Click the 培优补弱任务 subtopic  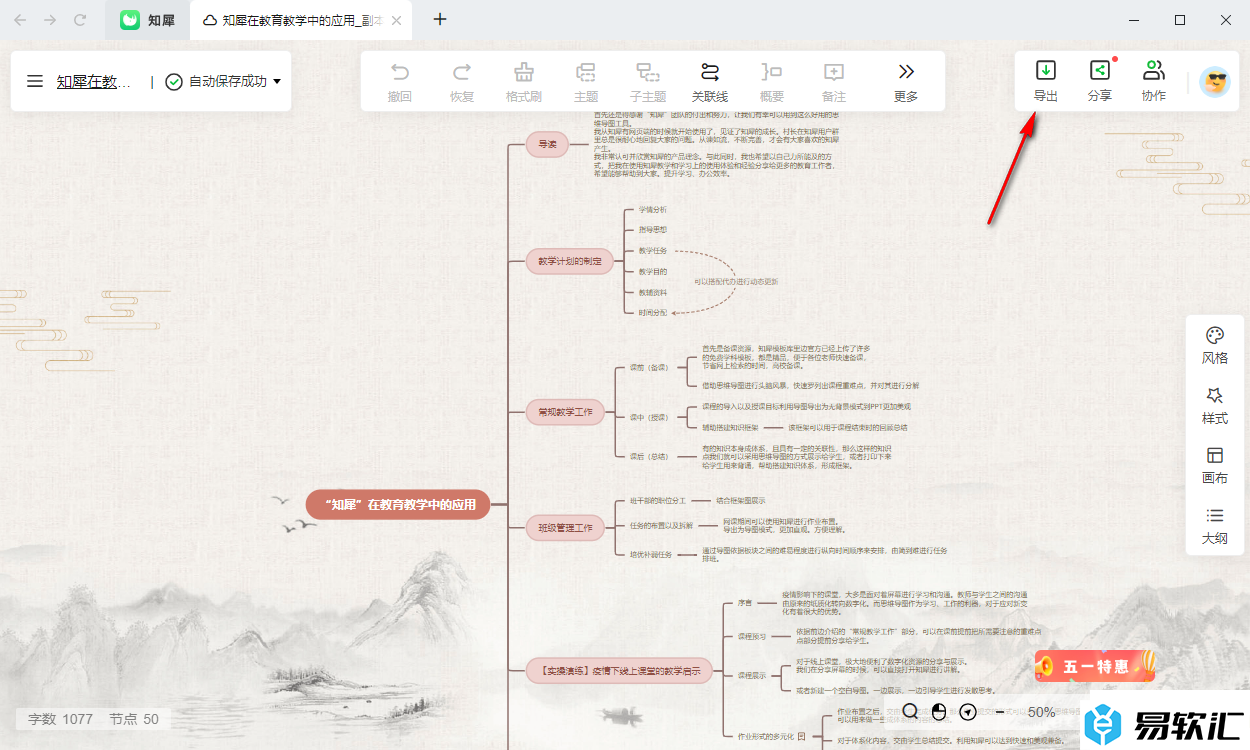[651, 554]
